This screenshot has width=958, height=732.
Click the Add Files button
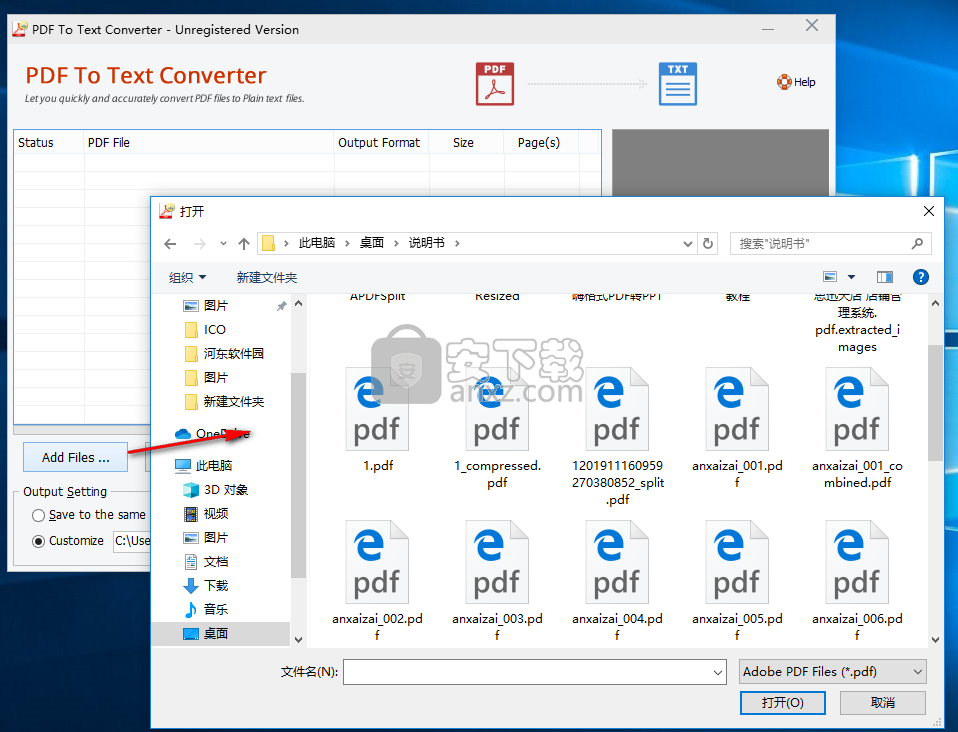coord(76,457)
